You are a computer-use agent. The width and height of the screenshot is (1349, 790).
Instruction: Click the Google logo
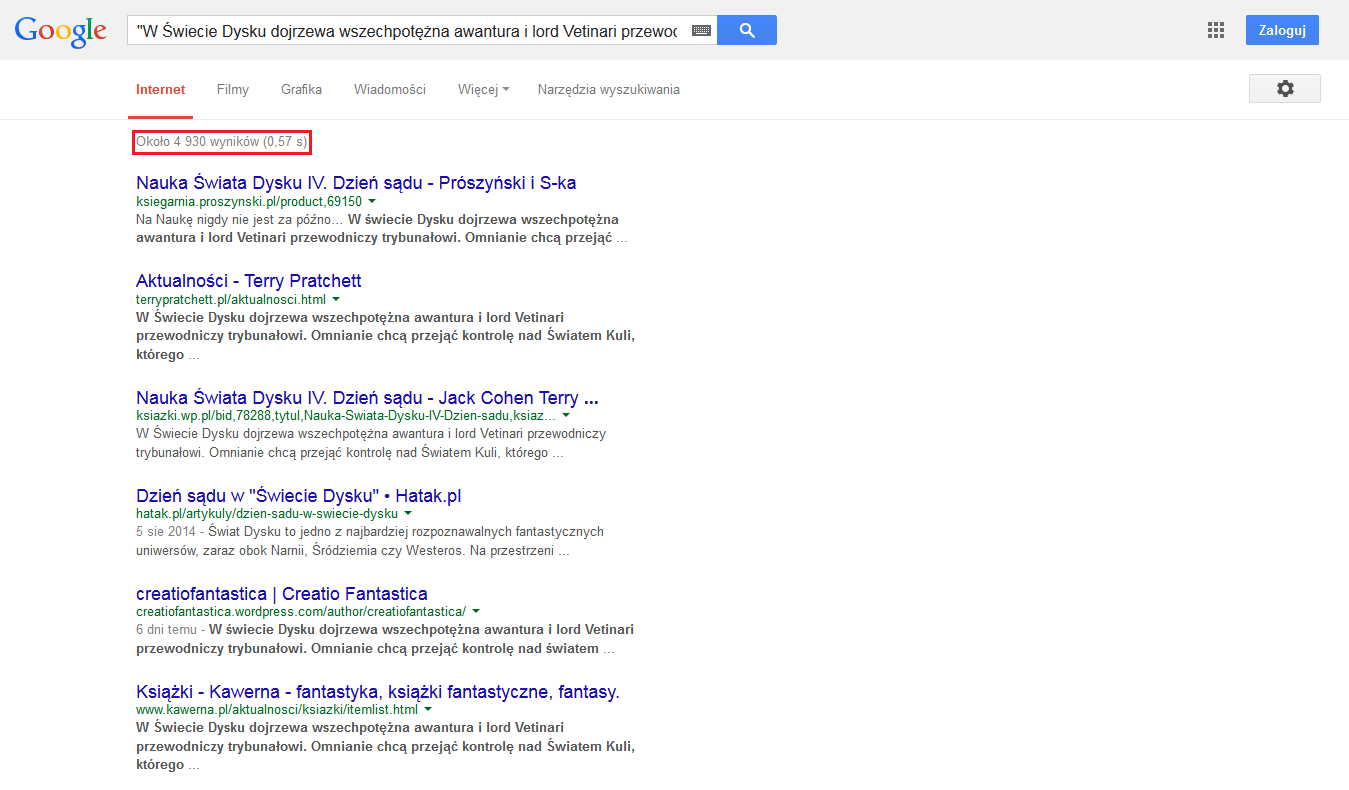click(x=60, y=31)
